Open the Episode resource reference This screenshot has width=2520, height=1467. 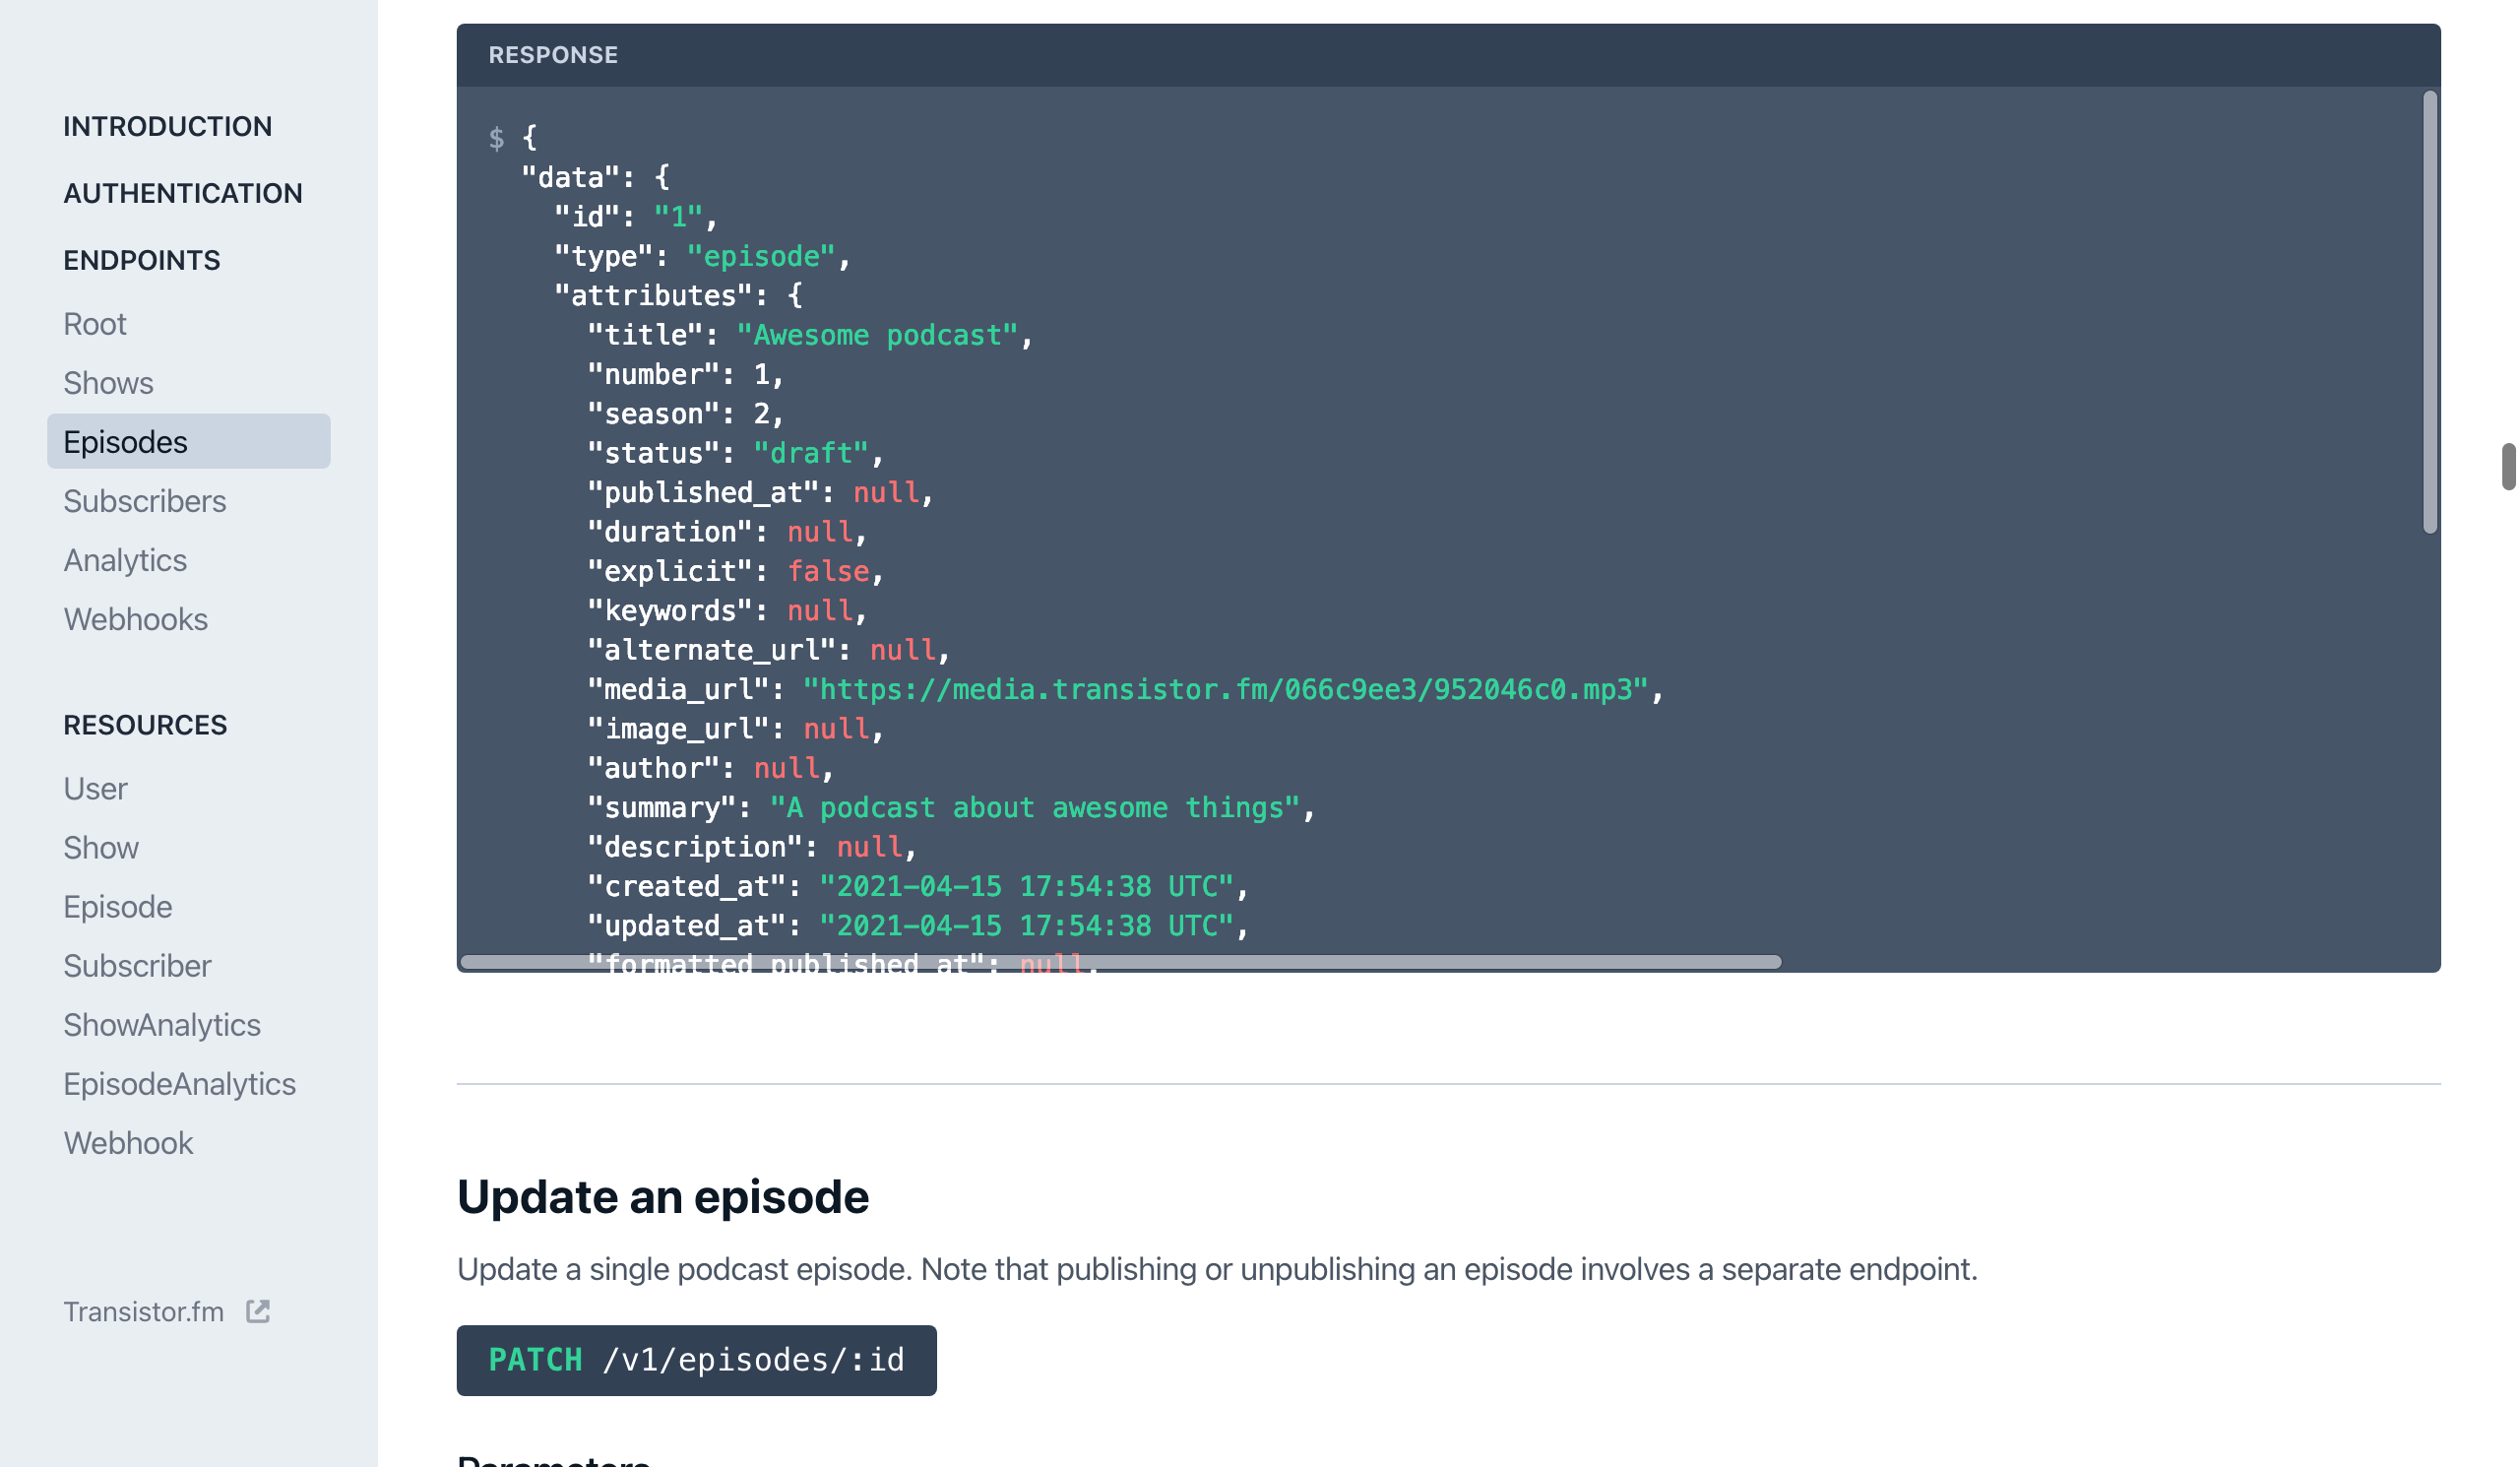118,907
